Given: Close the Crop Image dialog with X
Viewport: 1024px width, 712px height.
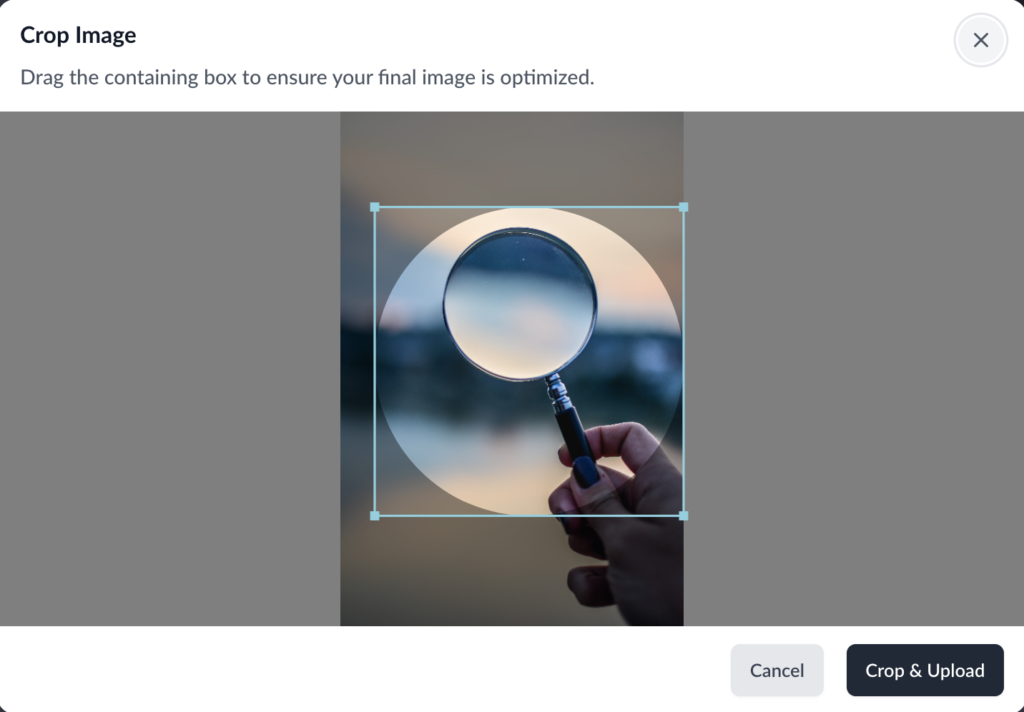Looking at the screenshot, I should pos(980,40).
